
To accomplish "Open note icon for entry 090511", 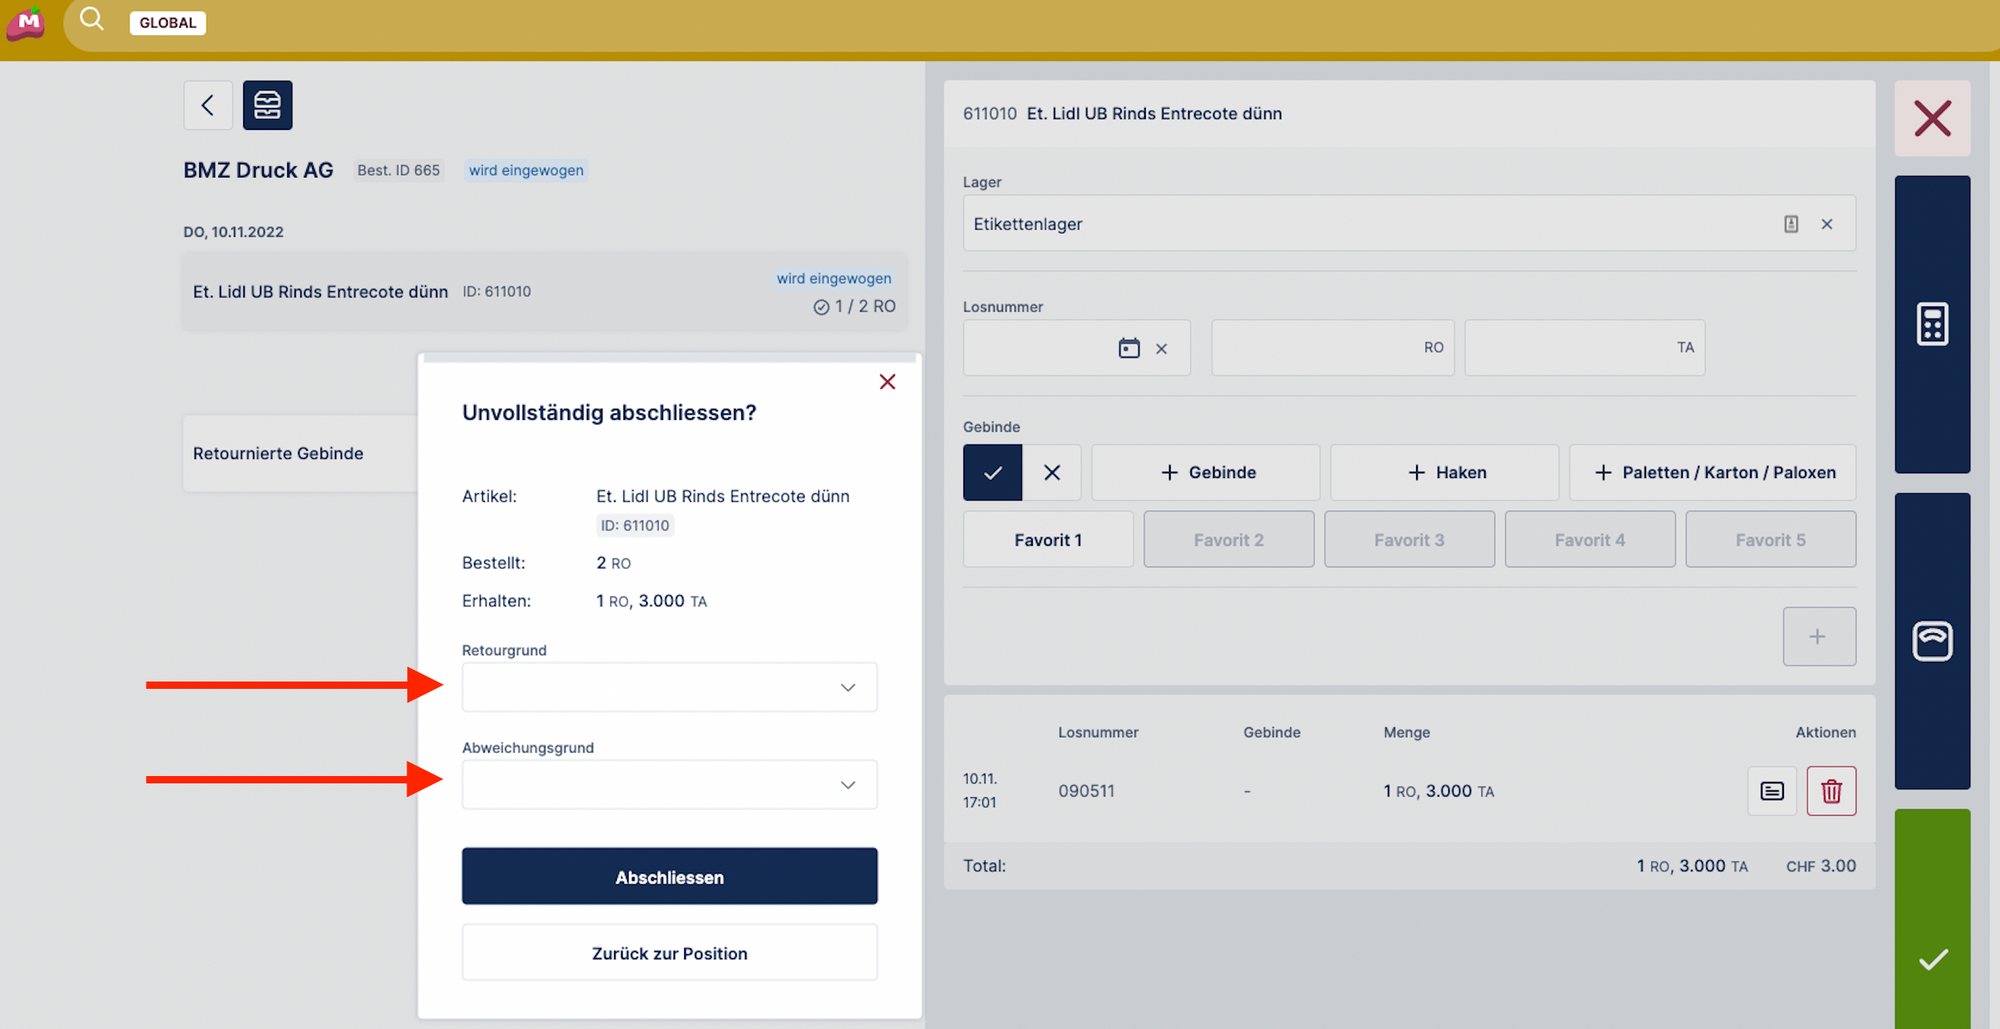I will pos(1772,791).
